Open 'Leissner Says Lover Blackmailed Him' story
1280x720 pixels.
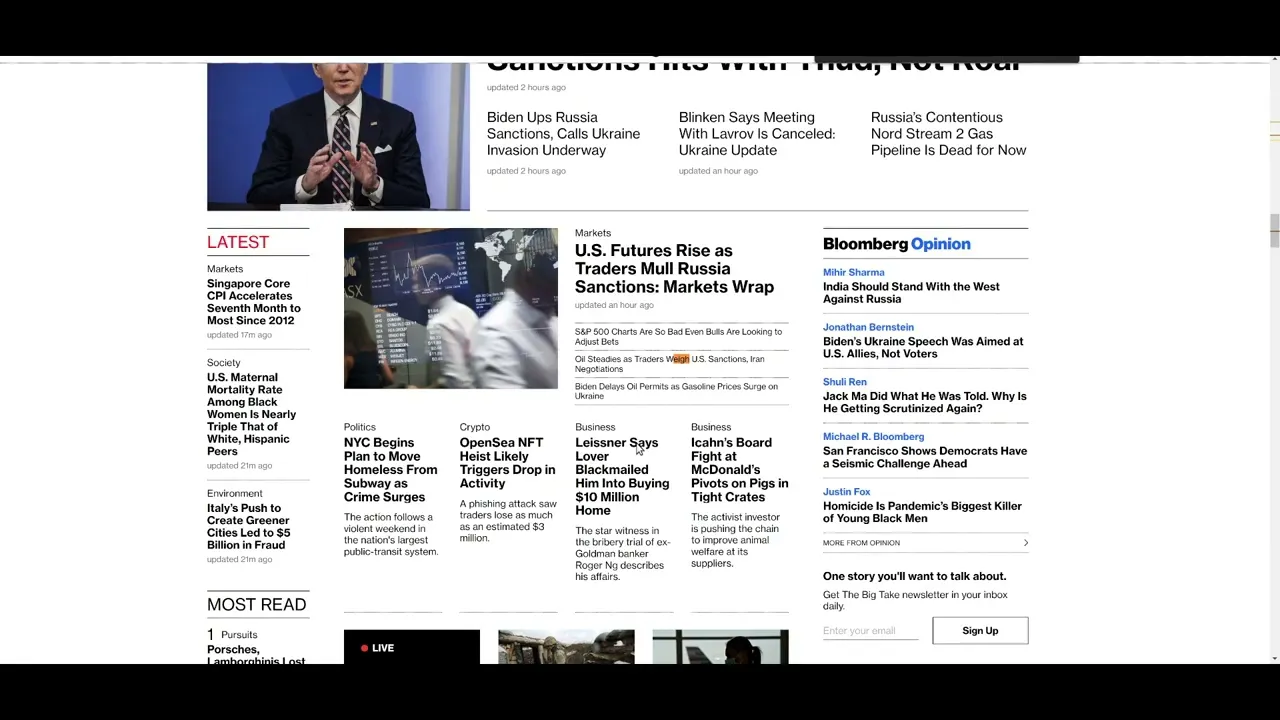pos(622,476)
